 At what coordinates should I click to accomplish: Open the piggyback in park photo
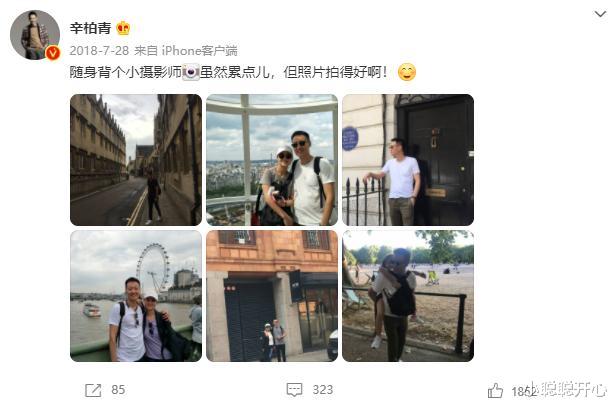tap(408, 296)
